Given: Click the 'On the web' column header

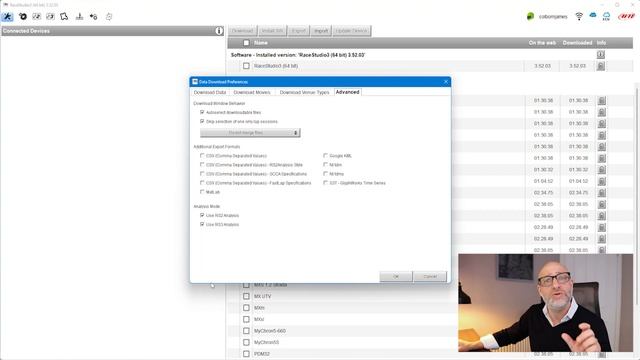Looking at the screenshot, I should [x=542, y=42].
